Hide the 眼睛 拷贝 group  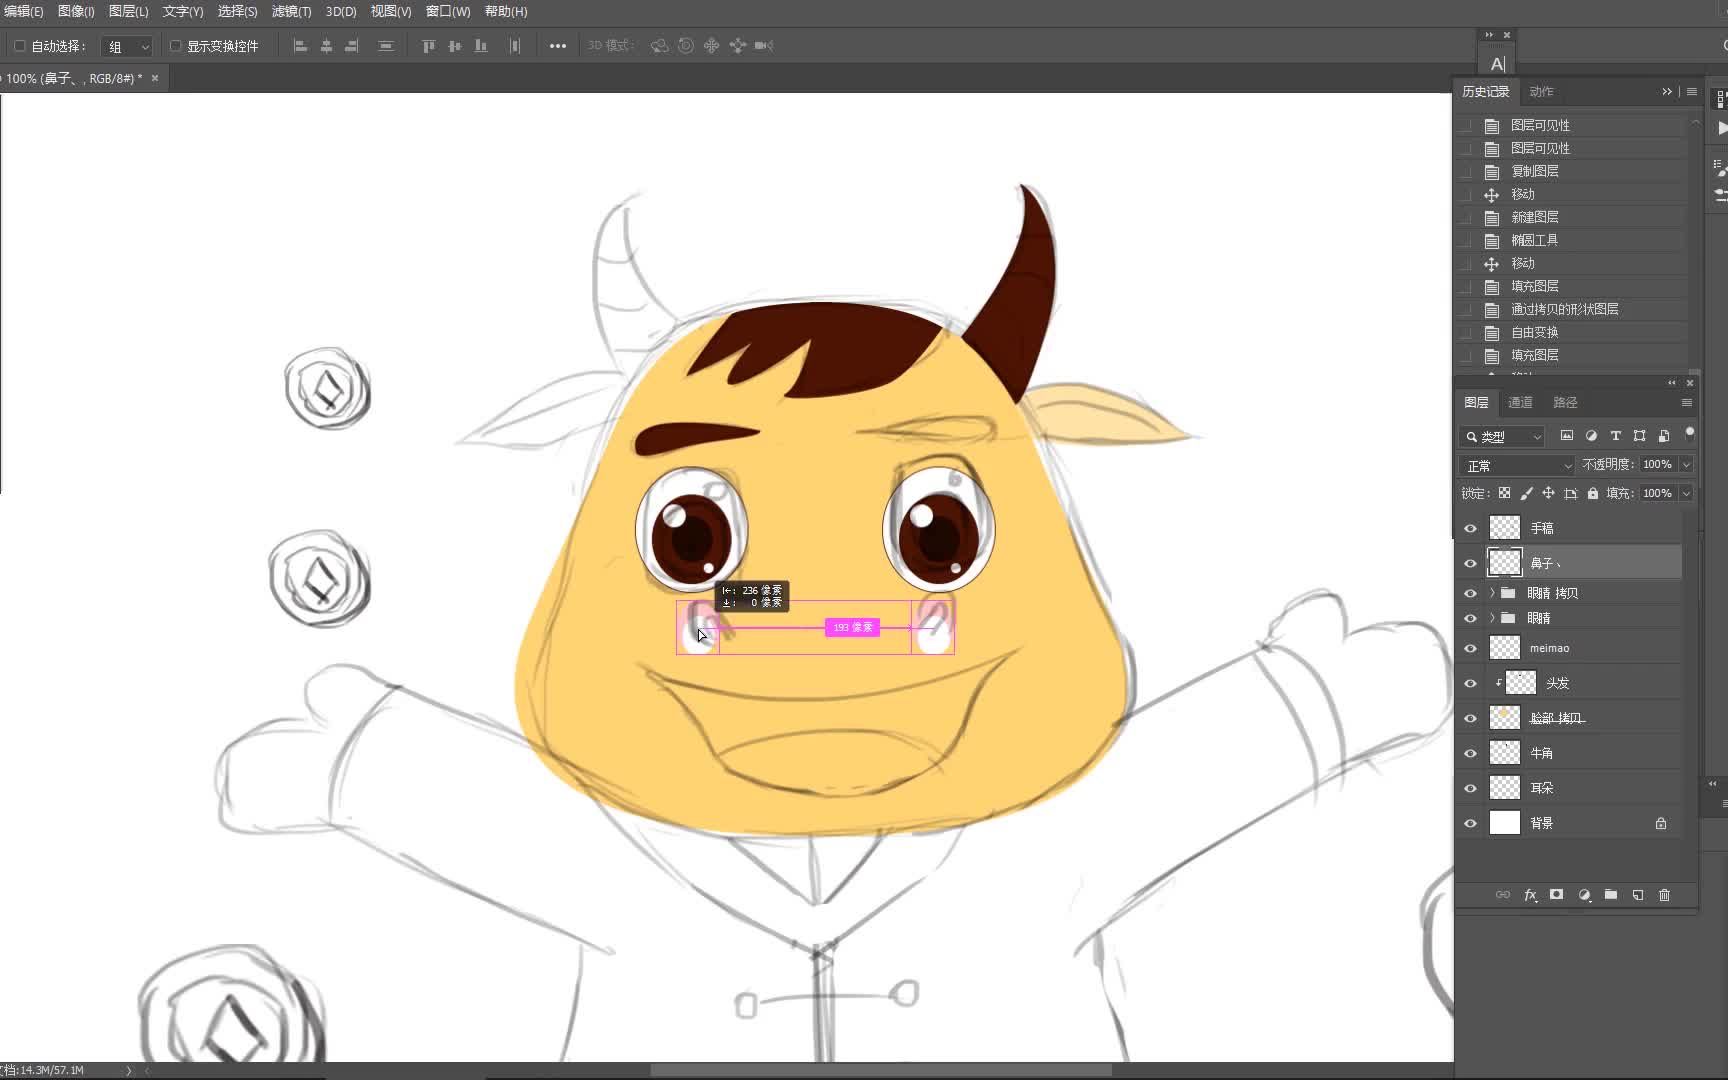pos(1470,593)
